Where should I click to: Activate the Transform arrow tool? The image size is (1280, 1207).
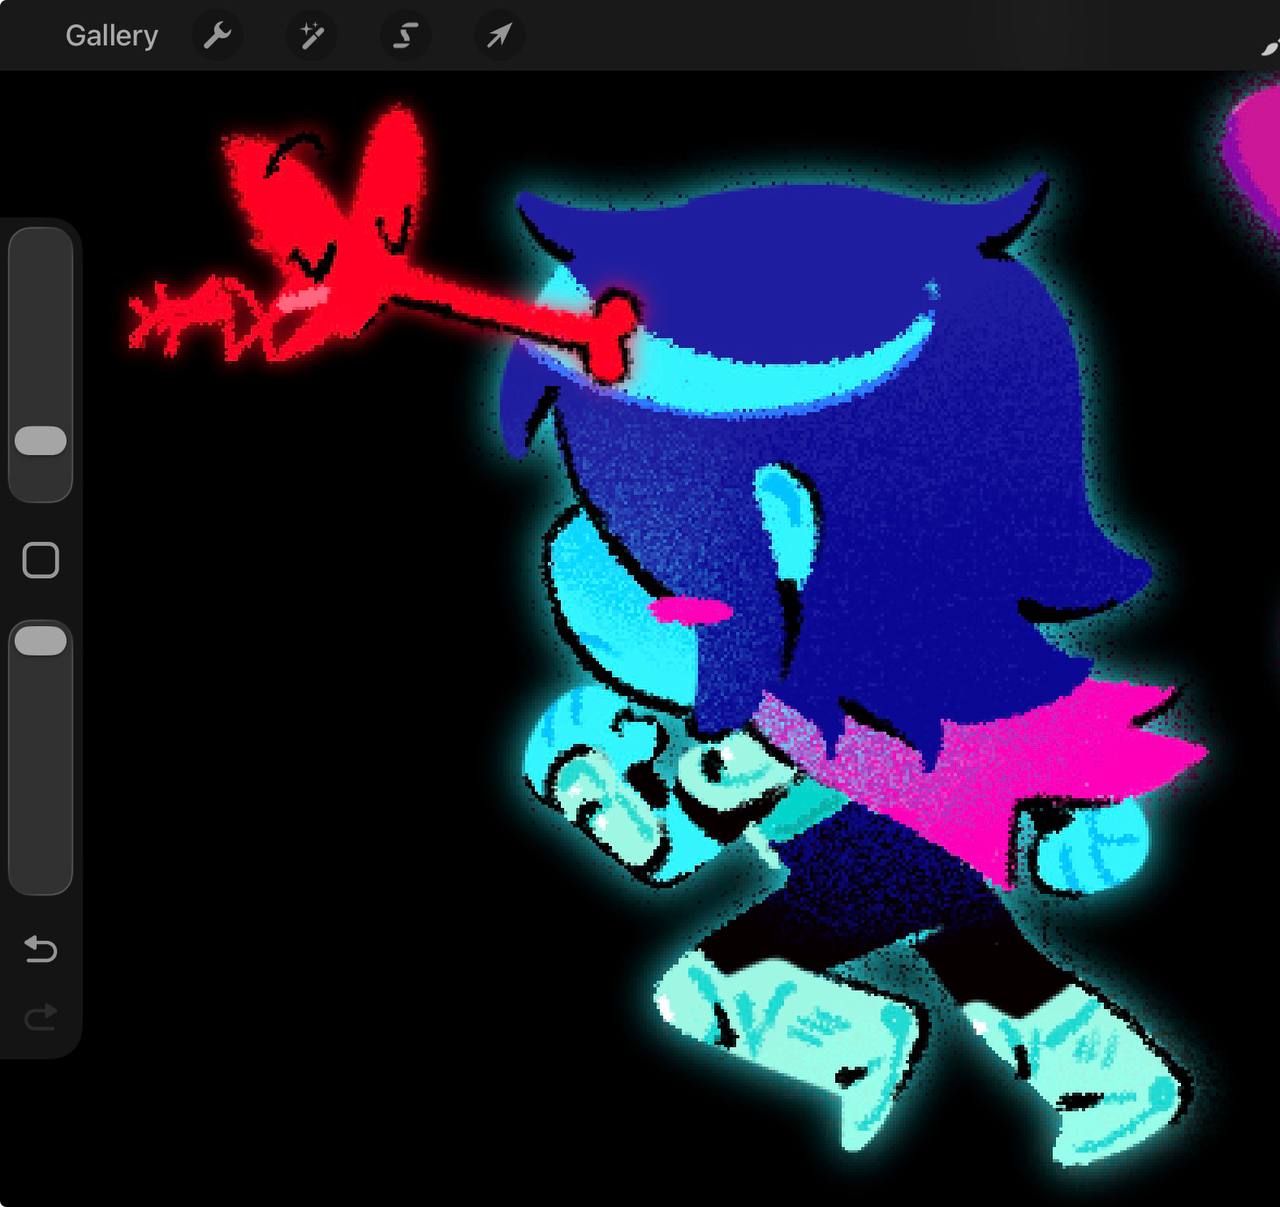(498, 36)
